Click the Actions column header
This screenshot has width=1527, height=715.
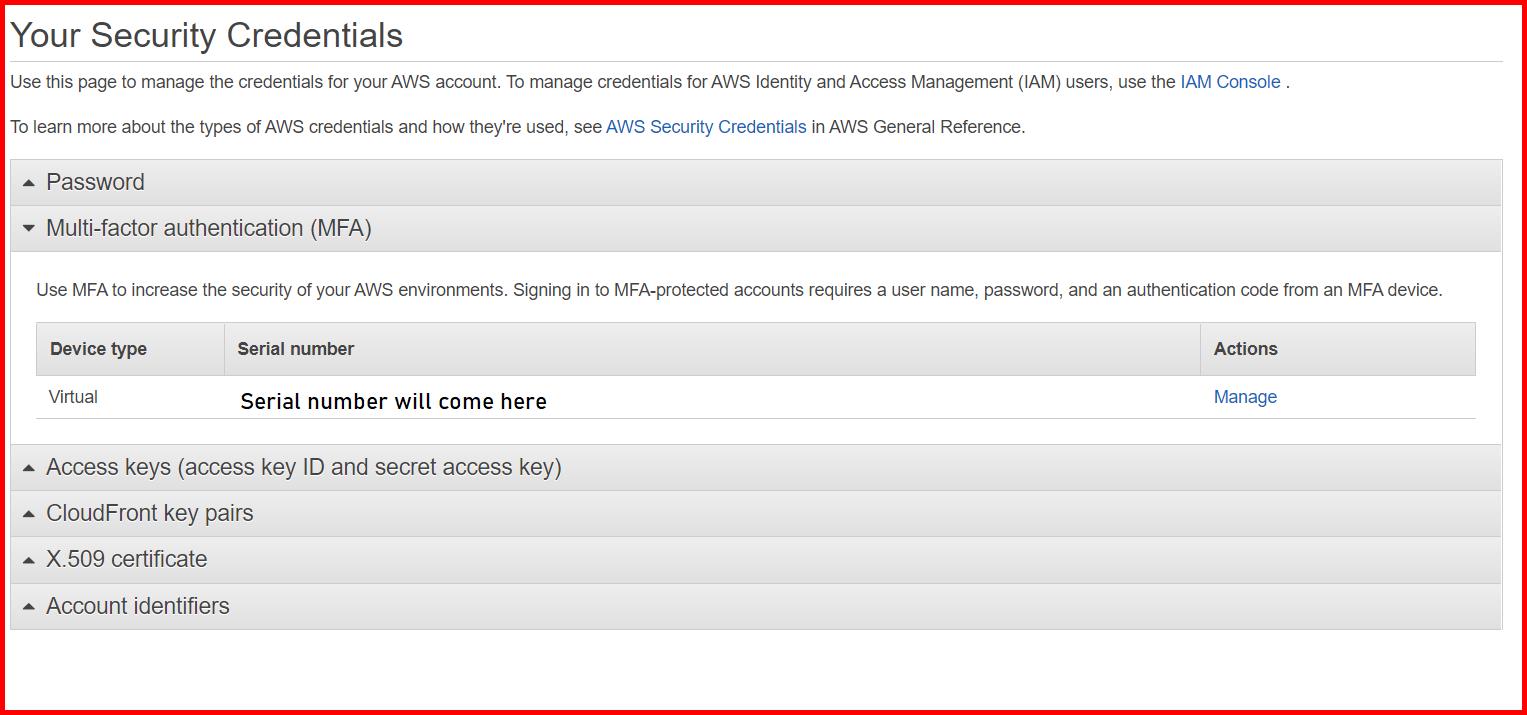pos(1245,348)
